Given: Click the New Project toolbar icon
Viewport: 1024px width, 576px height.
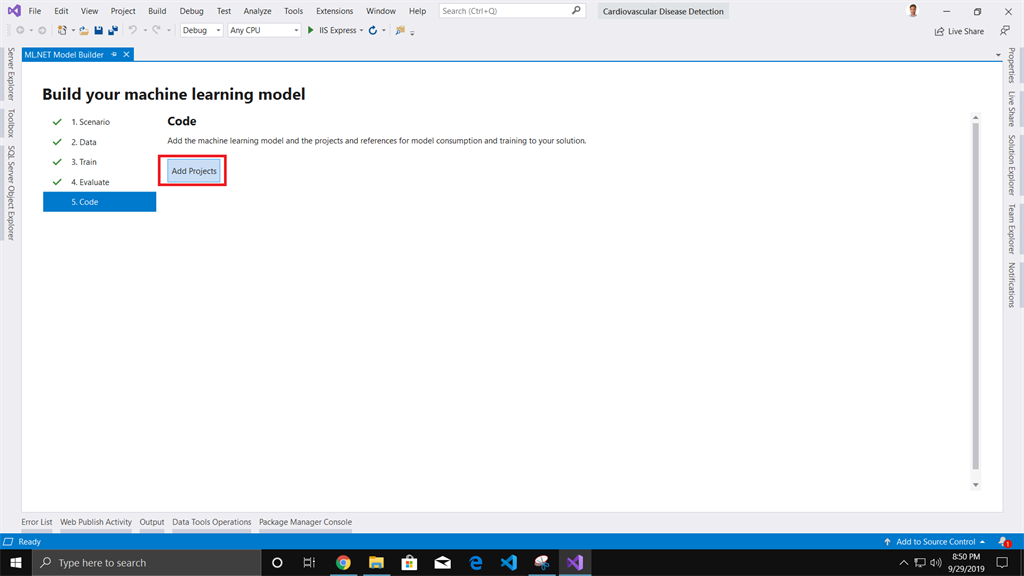Looking at the screenshot, I should (x=62, y=30).
